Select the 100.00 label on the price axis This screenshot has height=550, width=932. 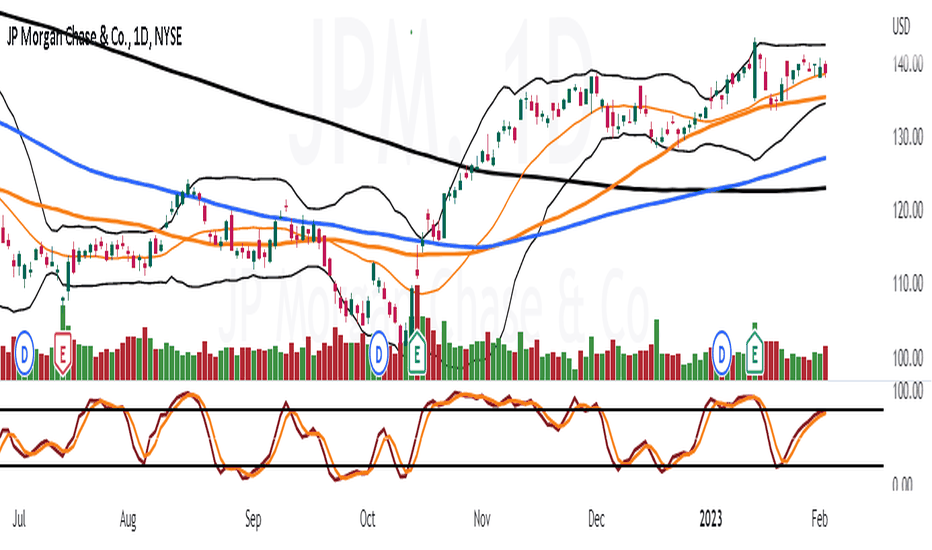click(908, 358)
